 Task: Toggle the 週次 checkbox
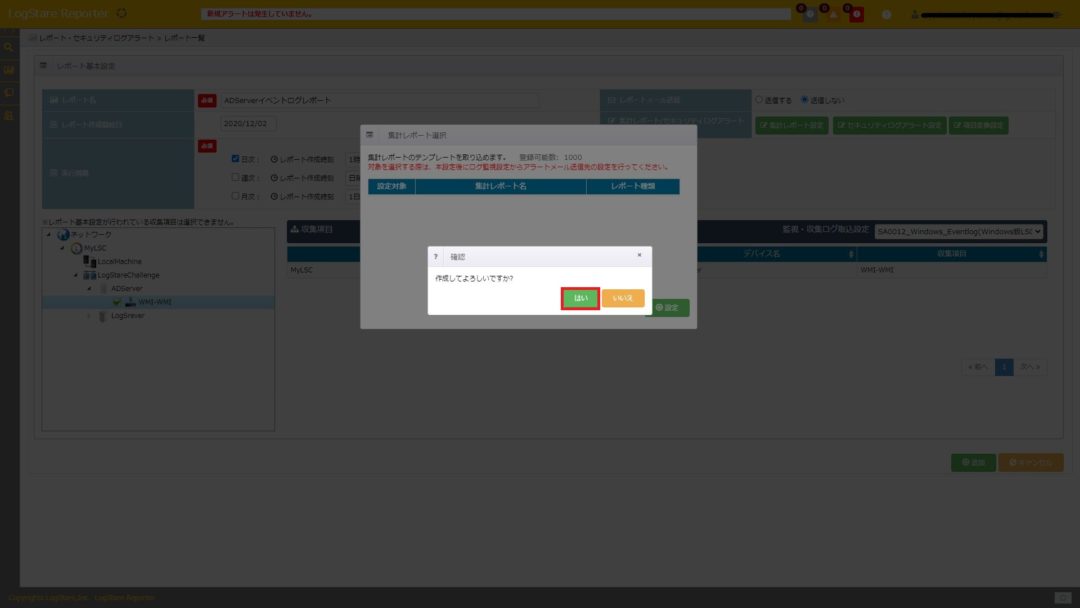tap(236, 177)
